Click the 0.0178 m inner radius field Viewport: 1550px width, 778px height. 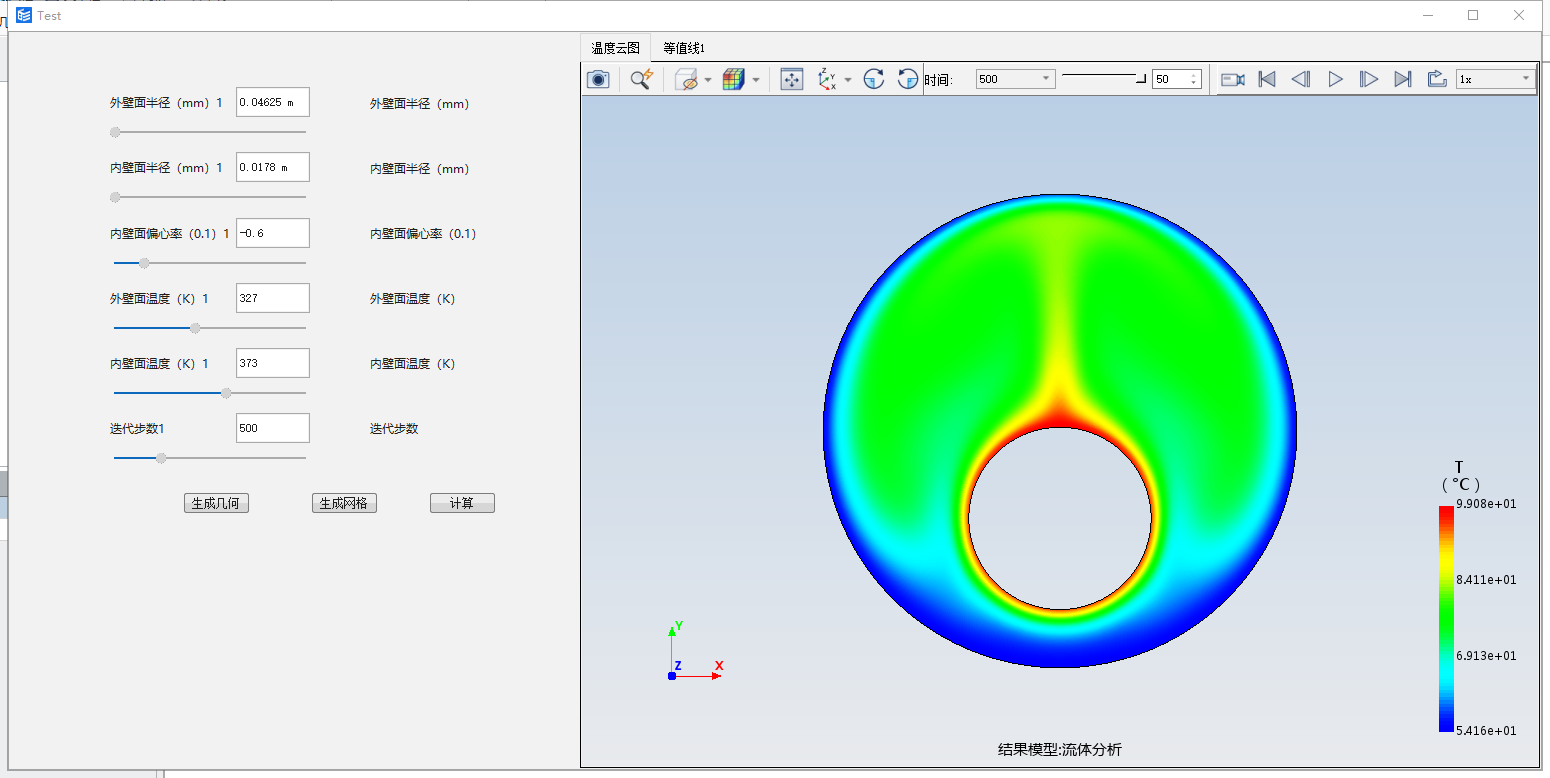pyautogui.click(x=273, y=167)
